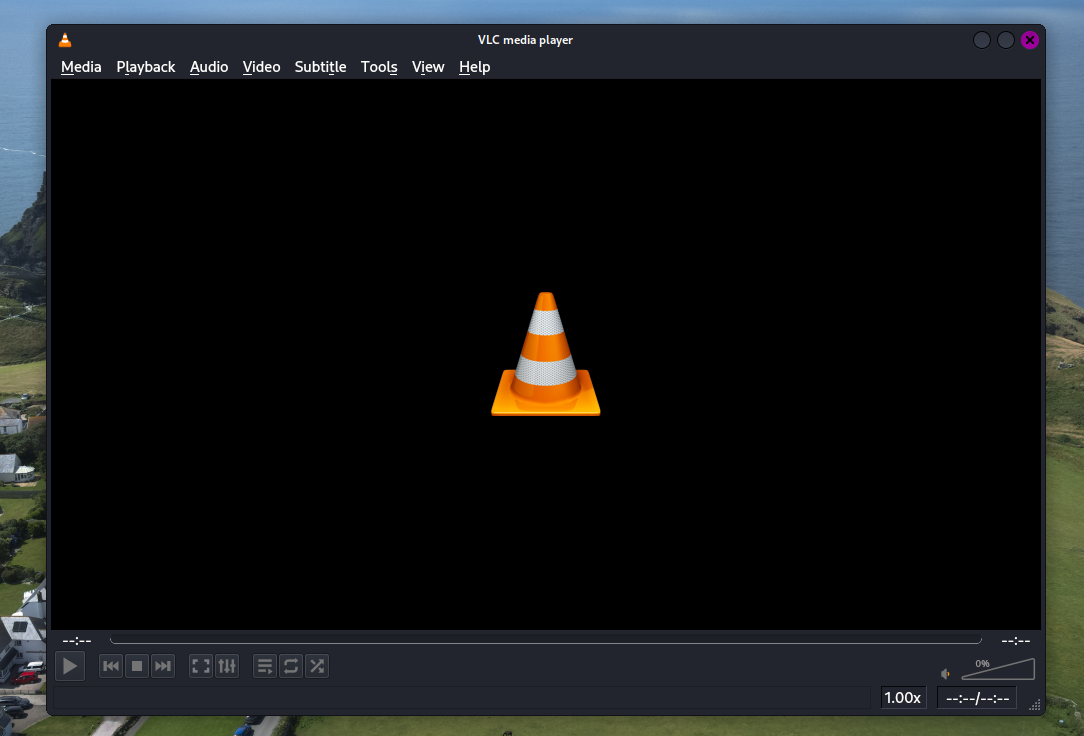Viewport: 1084px width, 736px height.
Task: Show extended settings and effects
Action: pyautogui.click(x=227, y=666)
